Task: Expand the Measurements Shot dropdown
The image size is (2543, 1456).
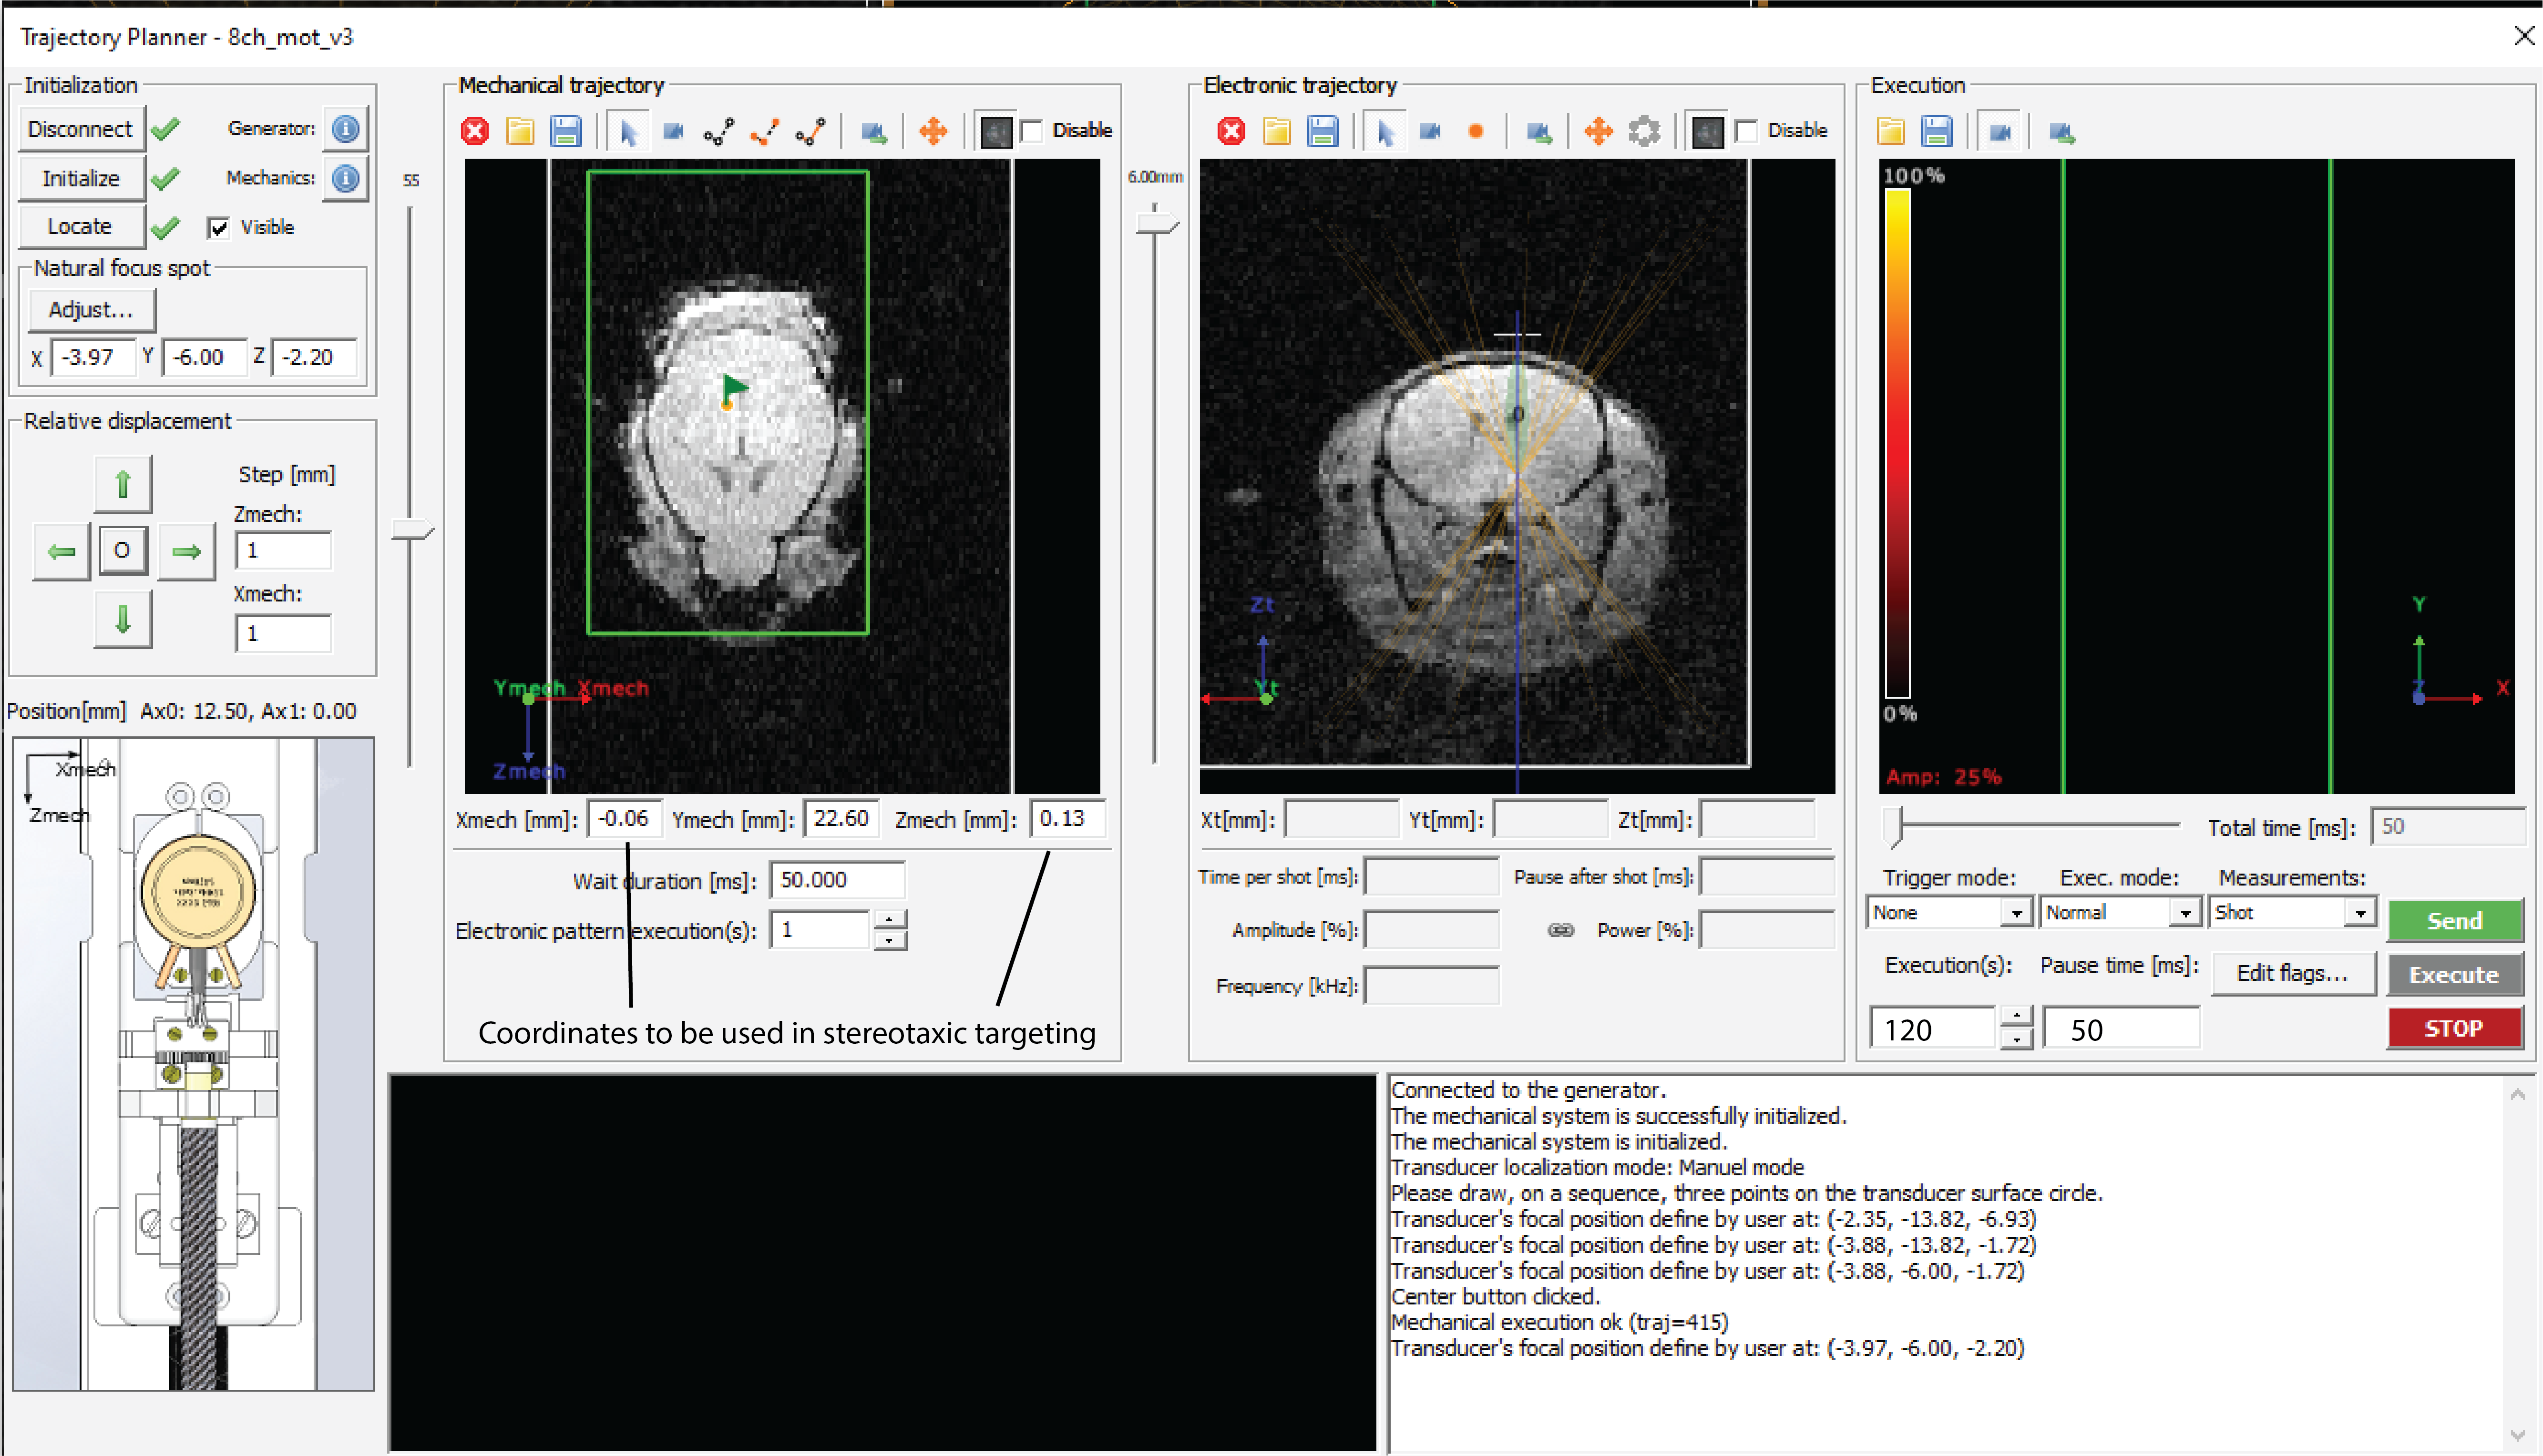Action: (x=2359, y=913)
